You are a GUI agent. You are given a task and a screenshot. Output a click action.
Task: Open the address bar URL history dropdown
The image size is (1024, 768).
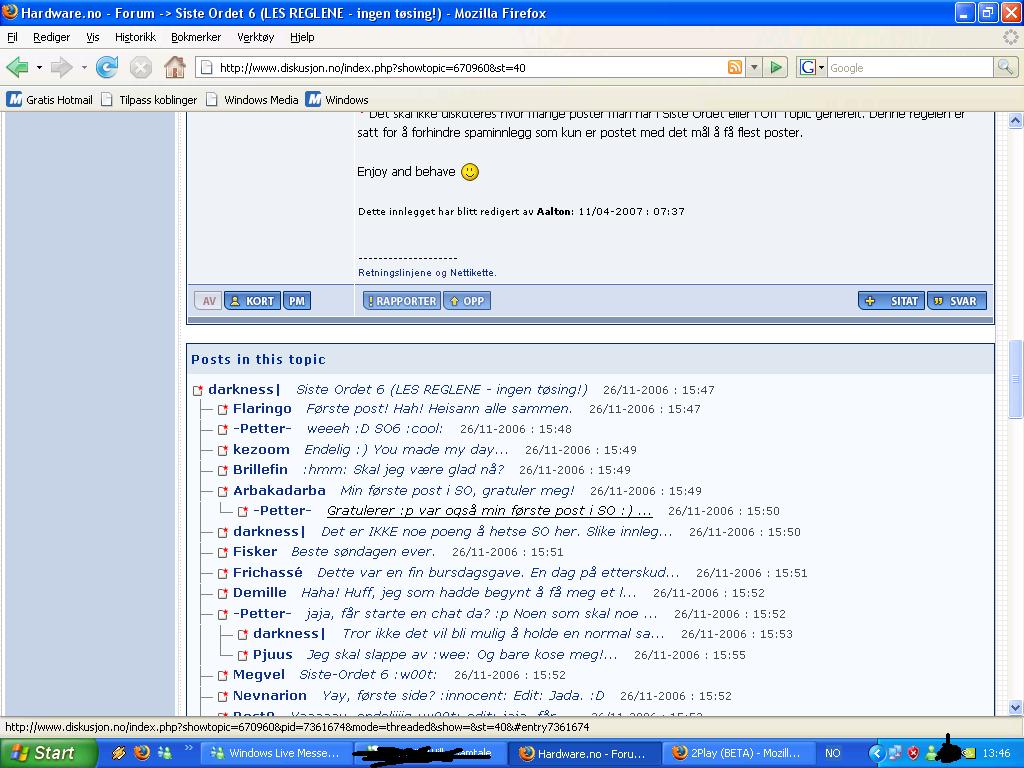754,67
